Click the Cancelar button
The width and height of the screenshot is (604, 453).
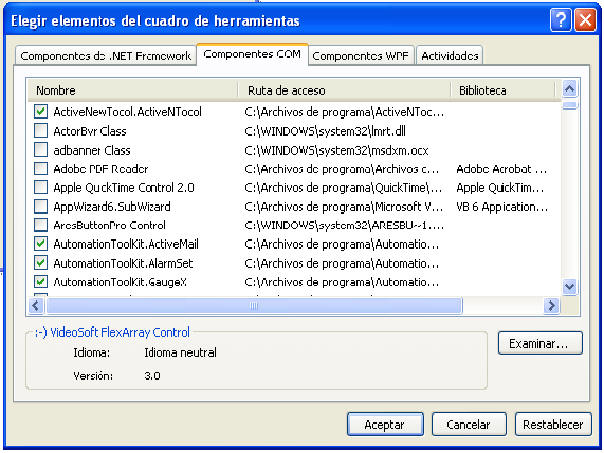click(468, 424)
